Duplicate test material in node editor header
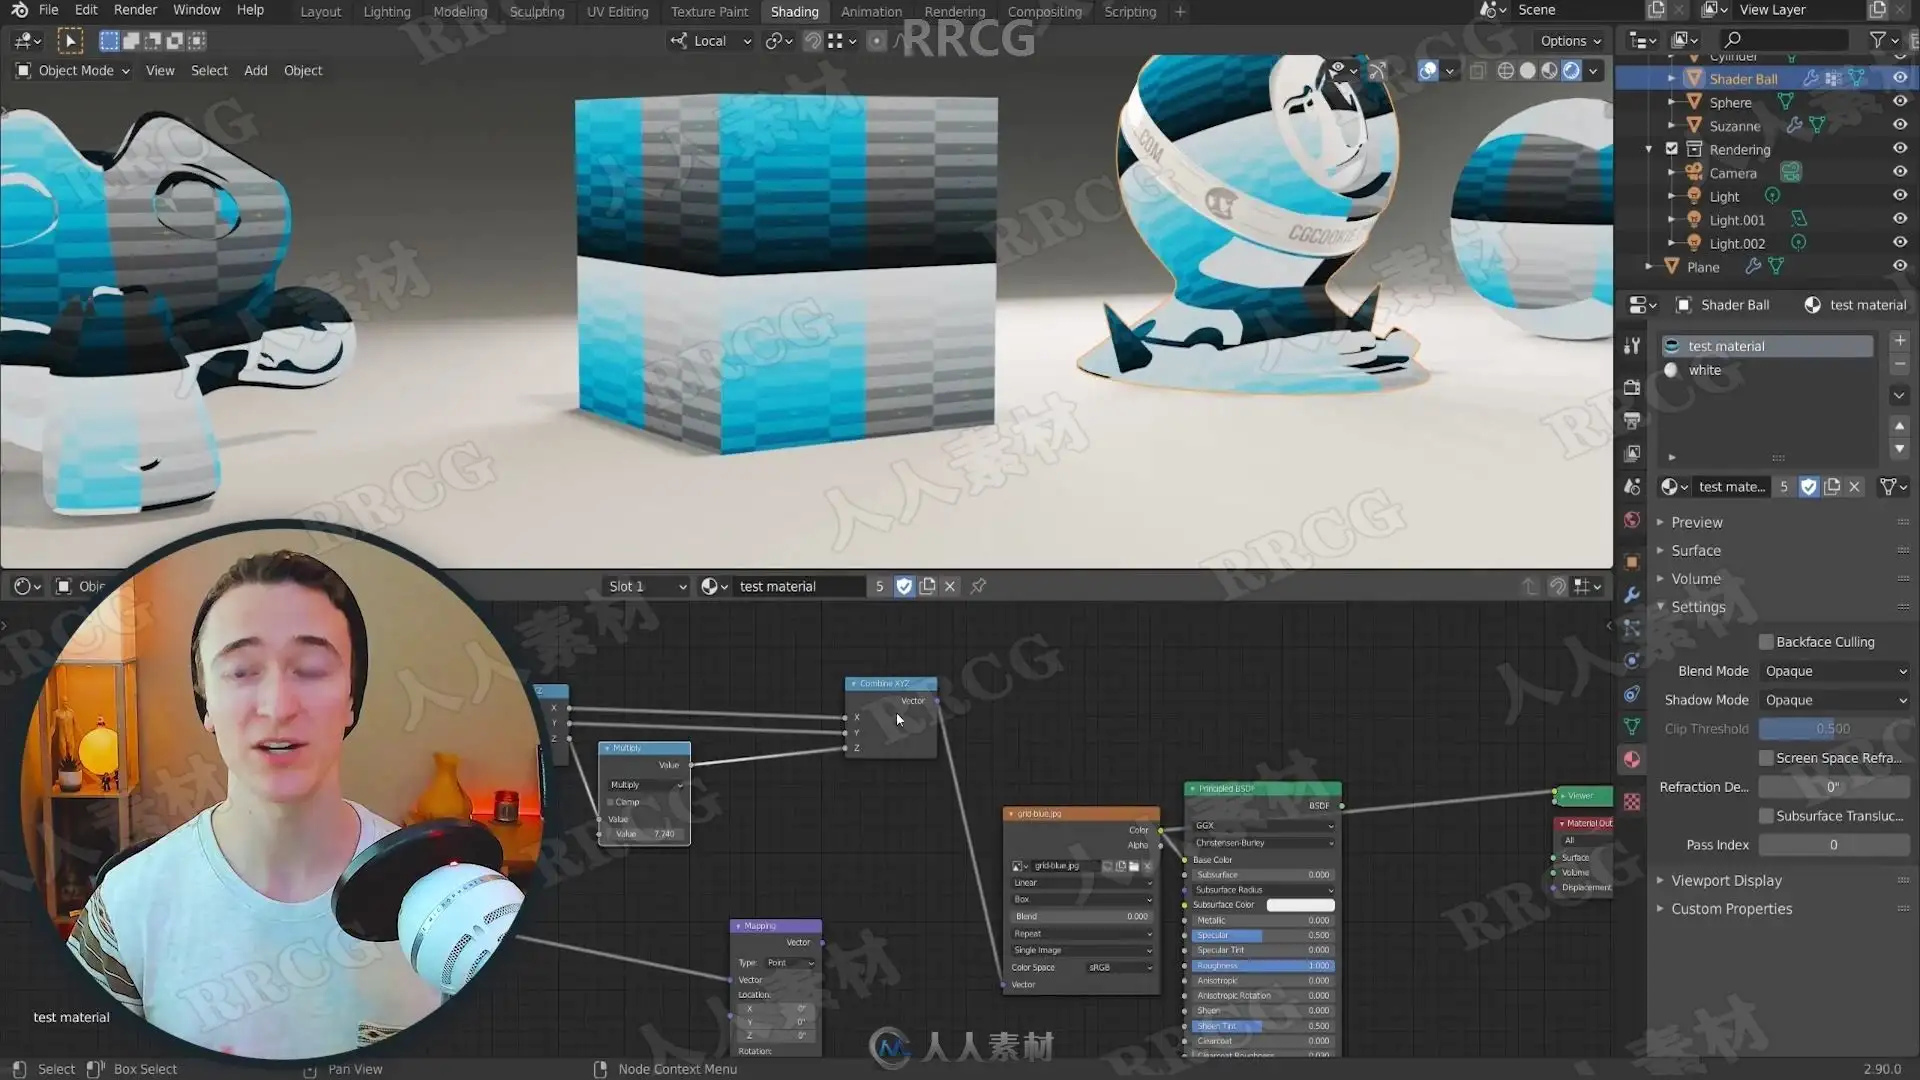Image resolution: width=1920 pixels, height=1080 pixels. pyautogui.click(x=927, y=586)
